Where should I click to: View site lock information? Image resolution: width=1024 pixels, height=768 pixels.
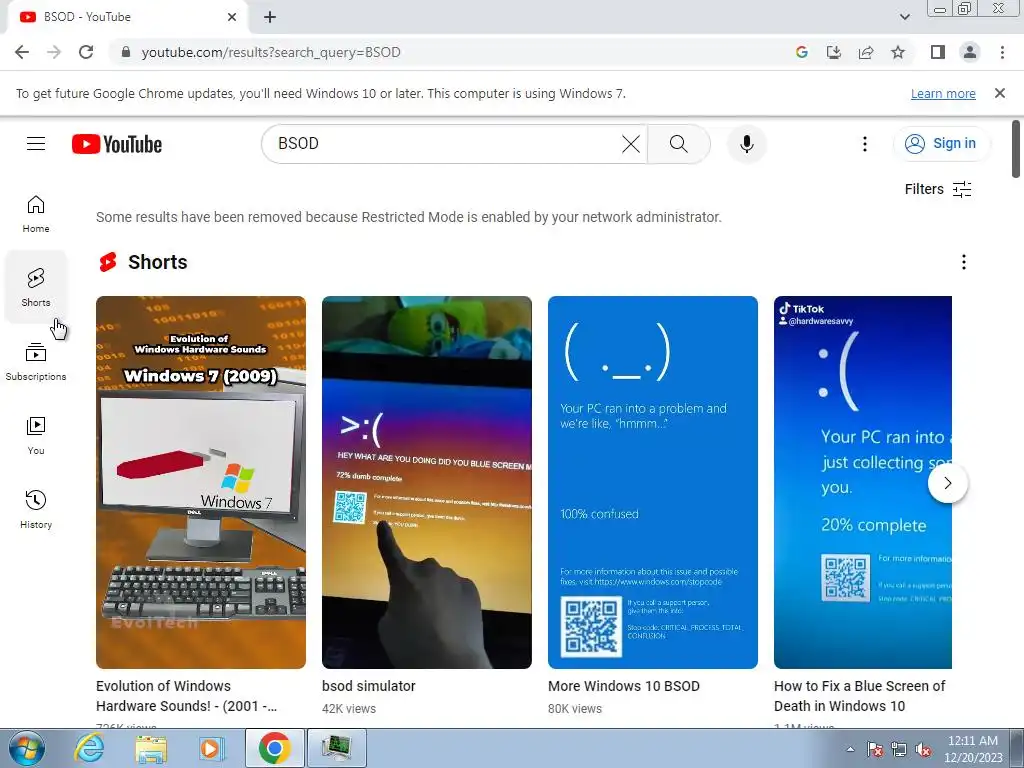coord(126,52)
